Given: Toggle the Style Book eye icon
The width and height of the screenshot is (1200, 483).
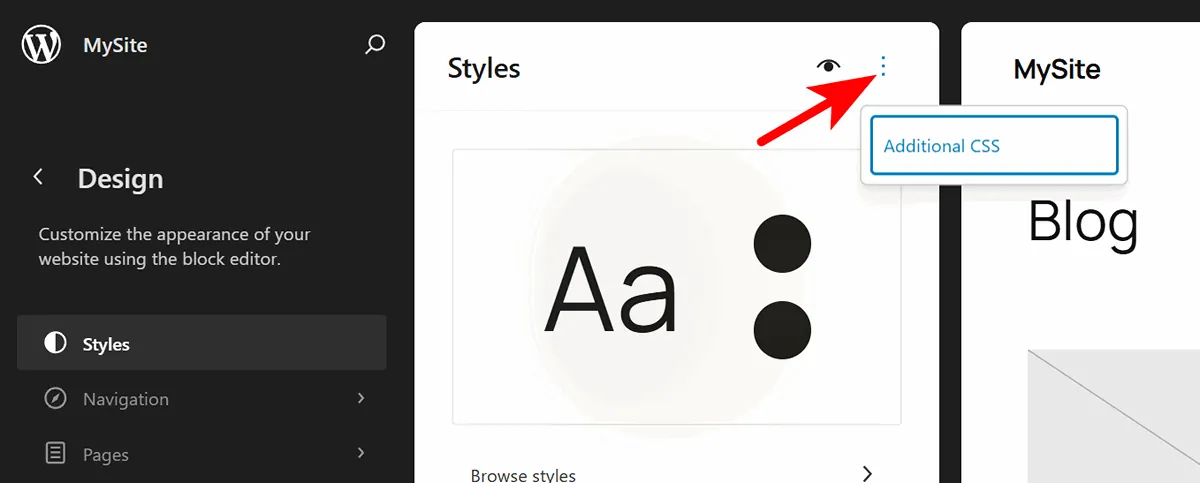Looking at the screenshot, I should tap(828, 67).
